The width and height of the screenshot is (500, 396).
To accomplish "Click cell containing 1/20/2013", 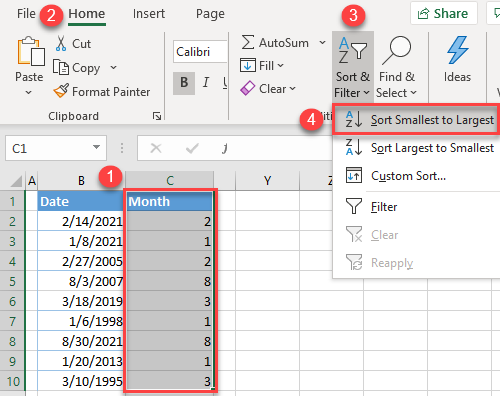I will coord(81,361).
